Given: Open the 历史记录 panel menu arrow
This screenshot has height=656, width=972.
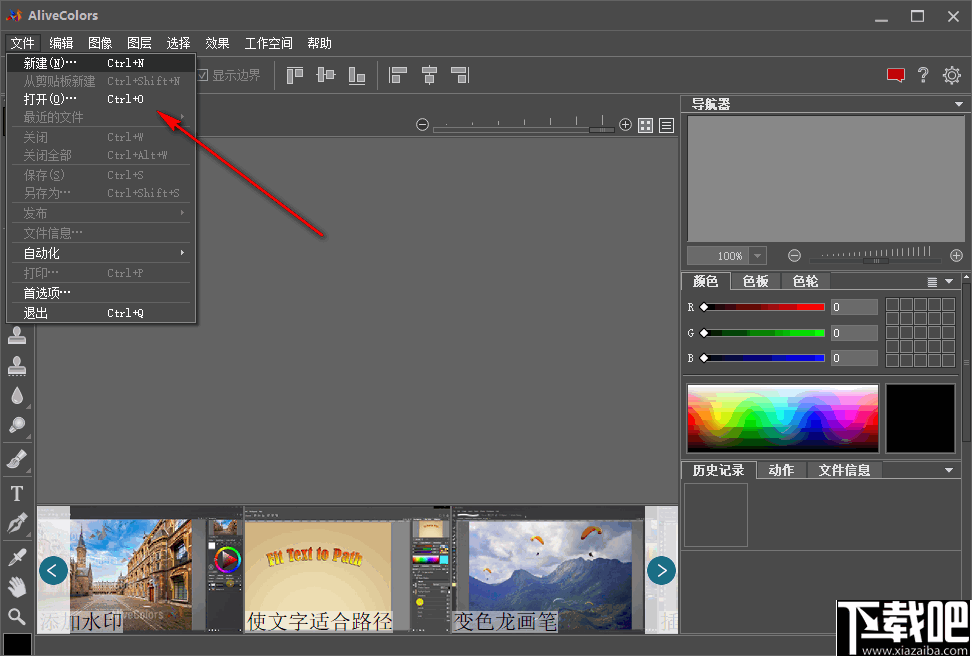Looking at the screenshot, I should [949, 471].
